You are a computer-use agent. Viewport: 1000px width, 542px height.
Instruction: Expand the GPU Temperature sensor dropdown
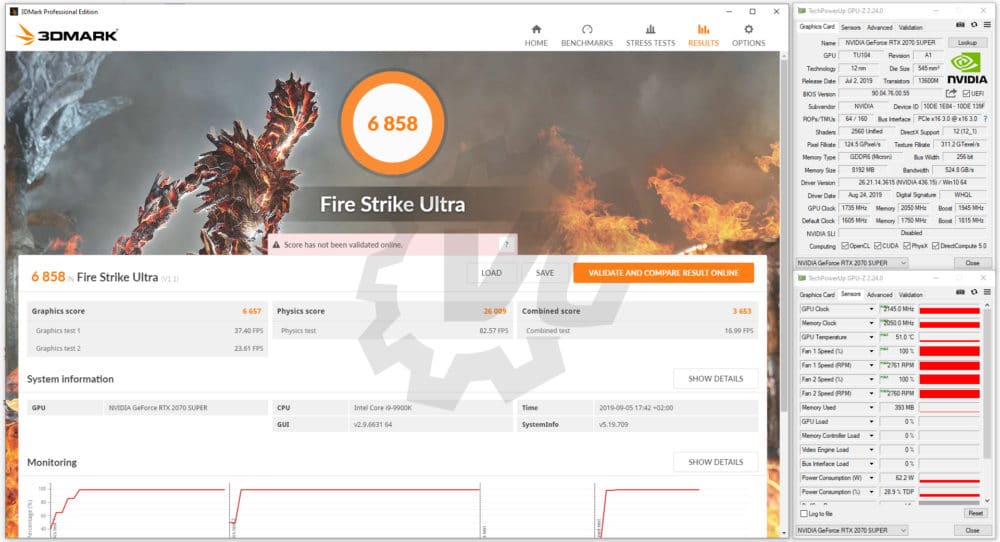pos(871,337)
